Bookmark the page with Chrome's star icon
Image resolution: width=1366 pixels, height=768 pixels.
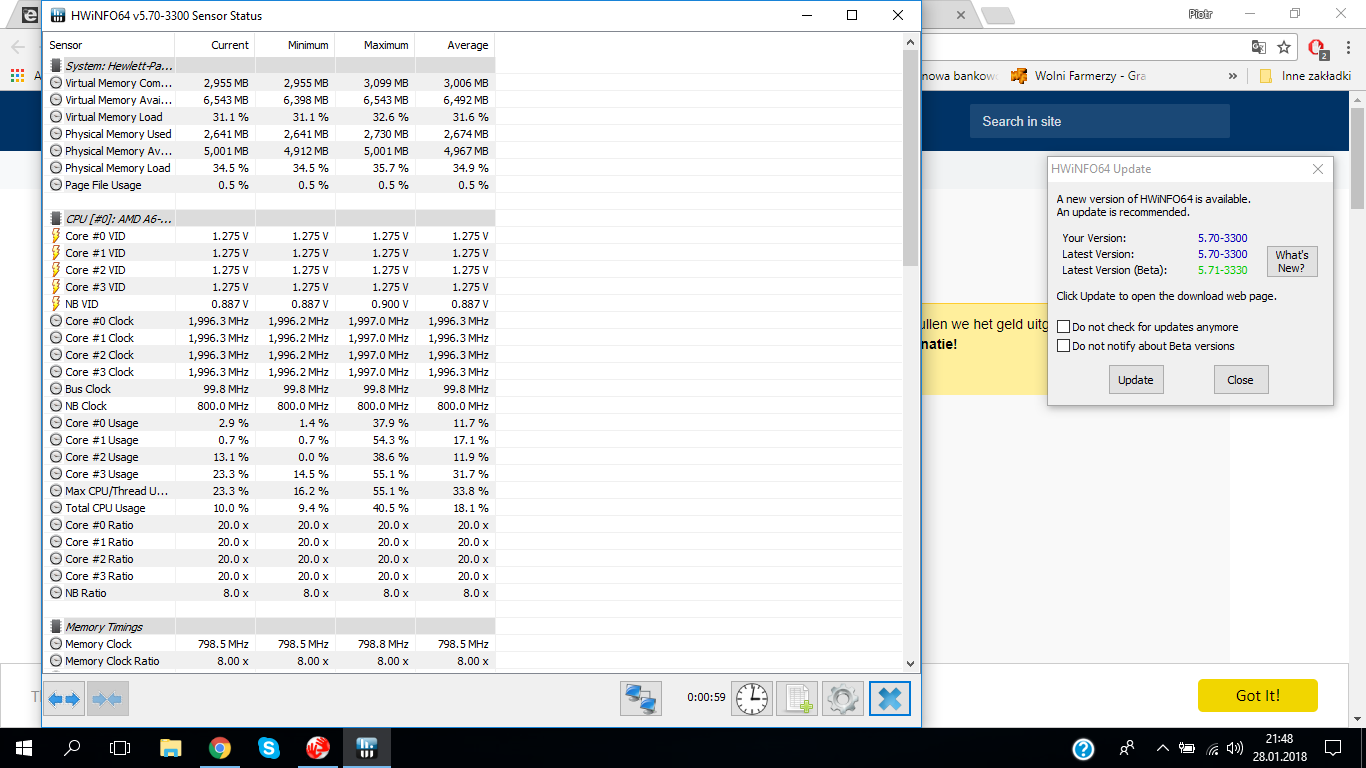tap(1284, 47)
